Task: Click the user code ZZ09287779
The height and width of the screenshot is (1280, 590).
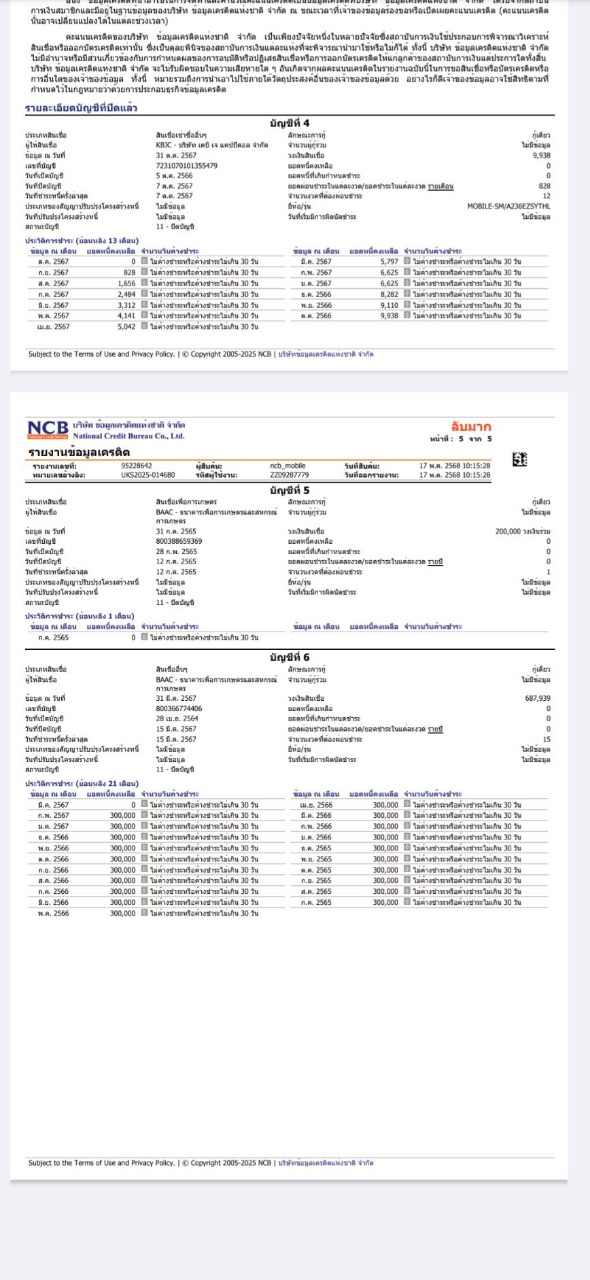Action: tap(290, 474)
